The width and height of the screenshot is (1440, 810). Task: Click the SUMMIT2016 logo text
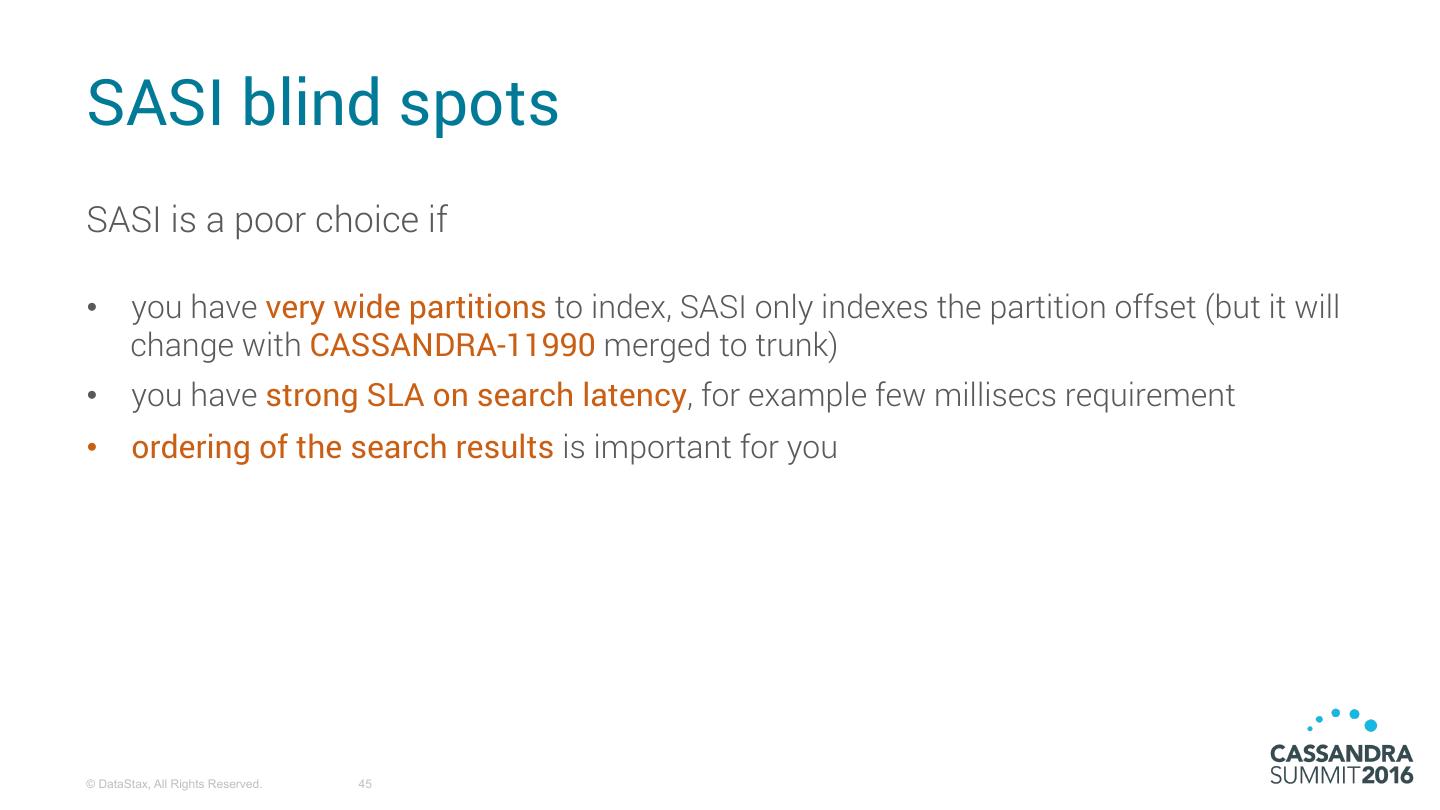click(x=1340, y=776)
